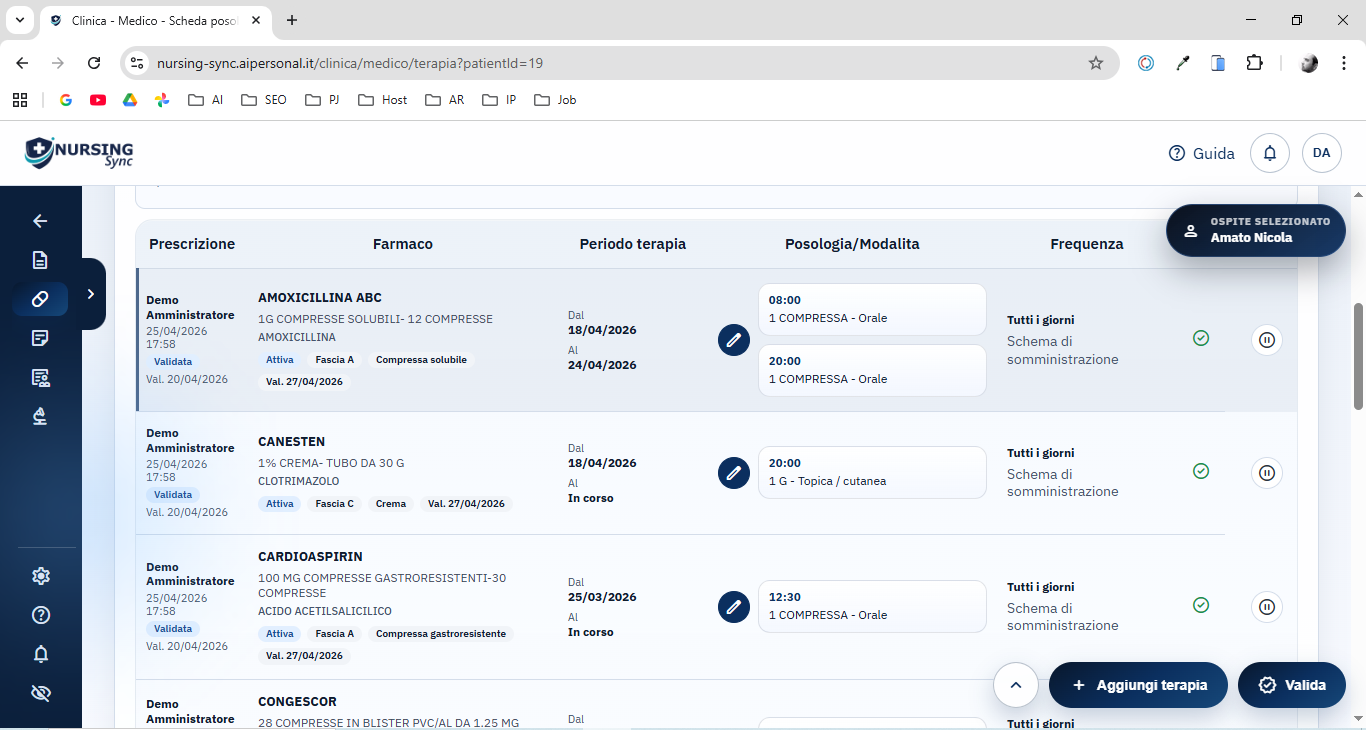Click the CARDIOASPIRIN drug name
Viewport: 1366px width, 730px height.
point(310,557)
